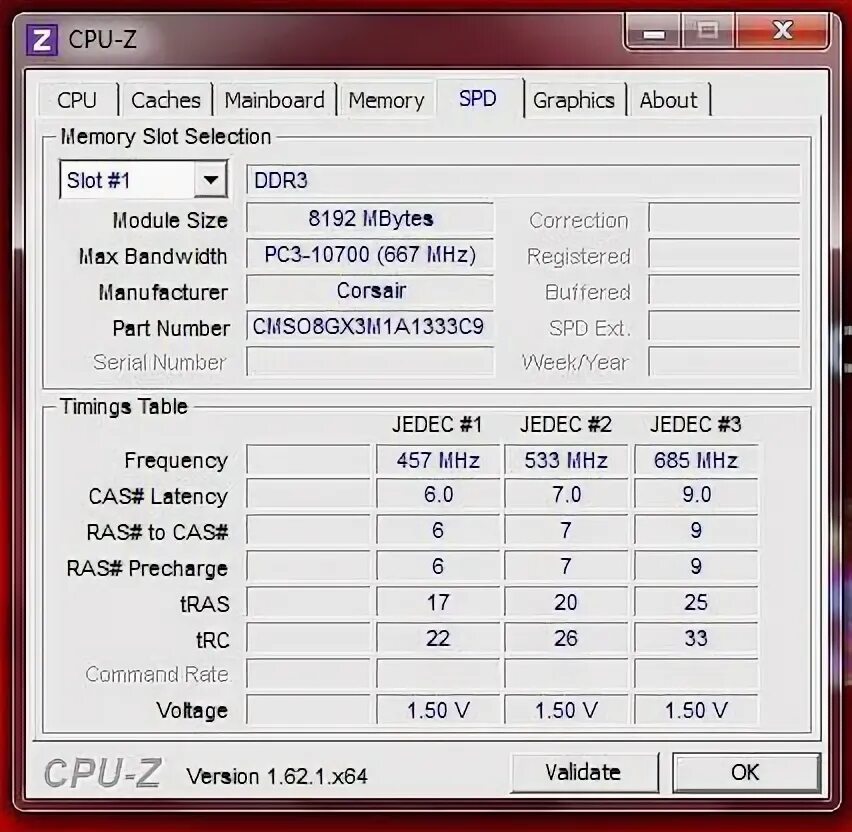Click the Part Number label

click(171, 328)
